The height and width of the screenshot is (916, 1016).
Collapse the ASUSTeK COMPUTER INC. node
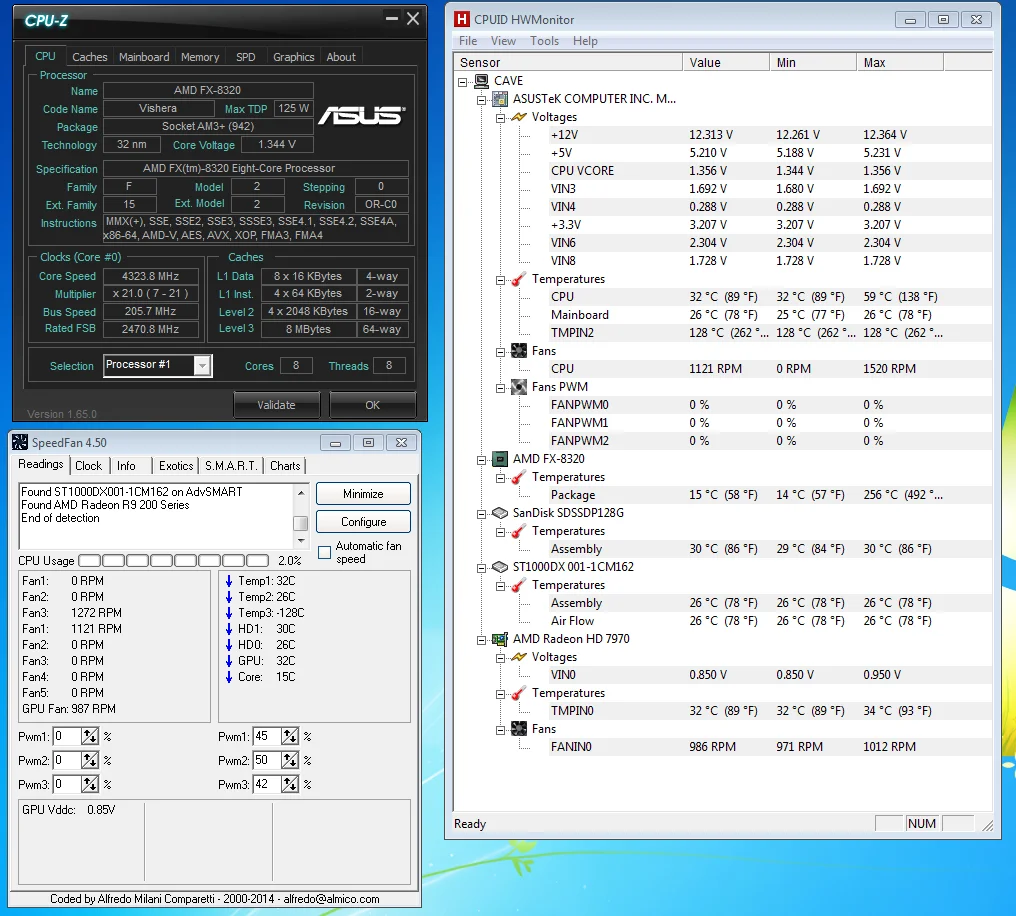pos(481,100)
